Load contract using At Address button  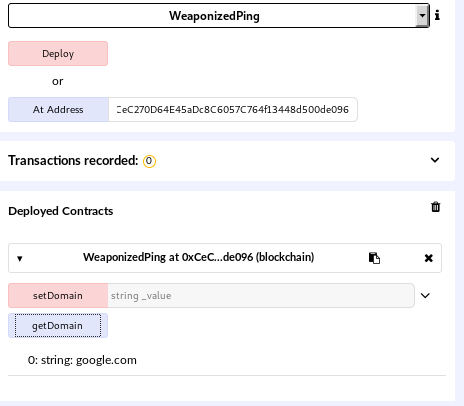pos(58,110)
